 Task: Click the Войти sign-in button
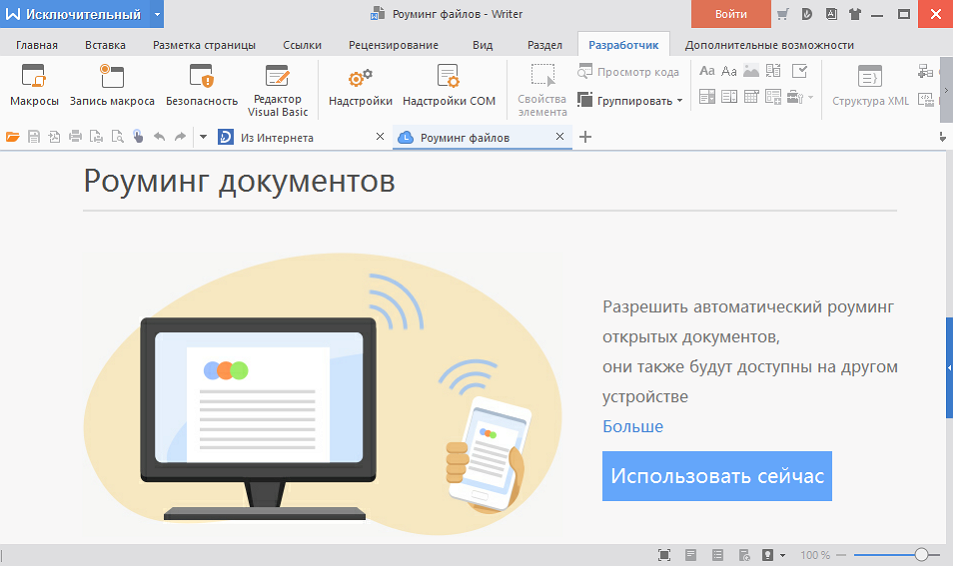[731, 14]
